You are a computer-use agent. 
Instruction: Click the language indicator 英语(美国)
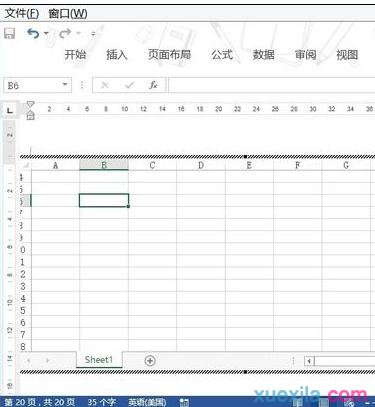click(147, 402)
